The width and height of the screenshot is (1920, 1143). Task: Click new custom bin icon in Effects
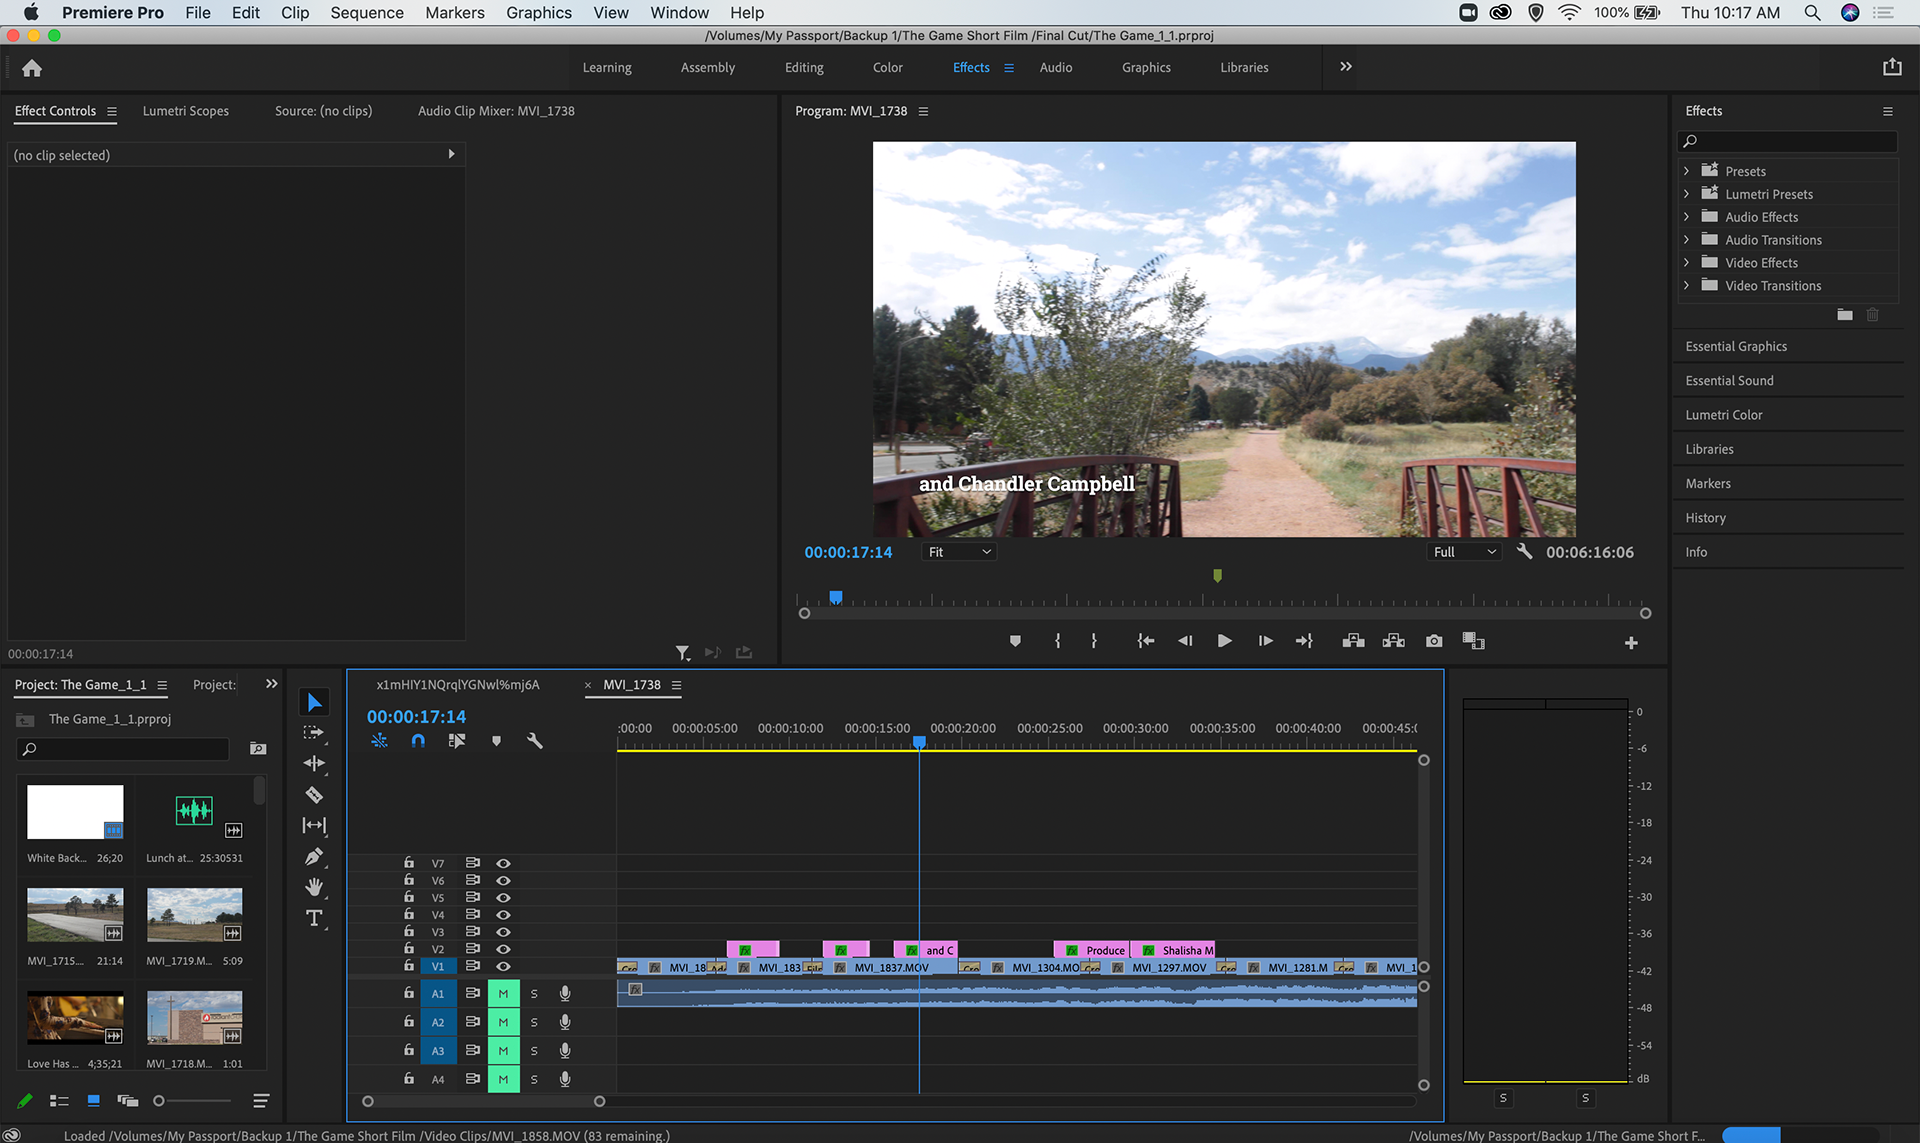click(x=1845, y=315)
